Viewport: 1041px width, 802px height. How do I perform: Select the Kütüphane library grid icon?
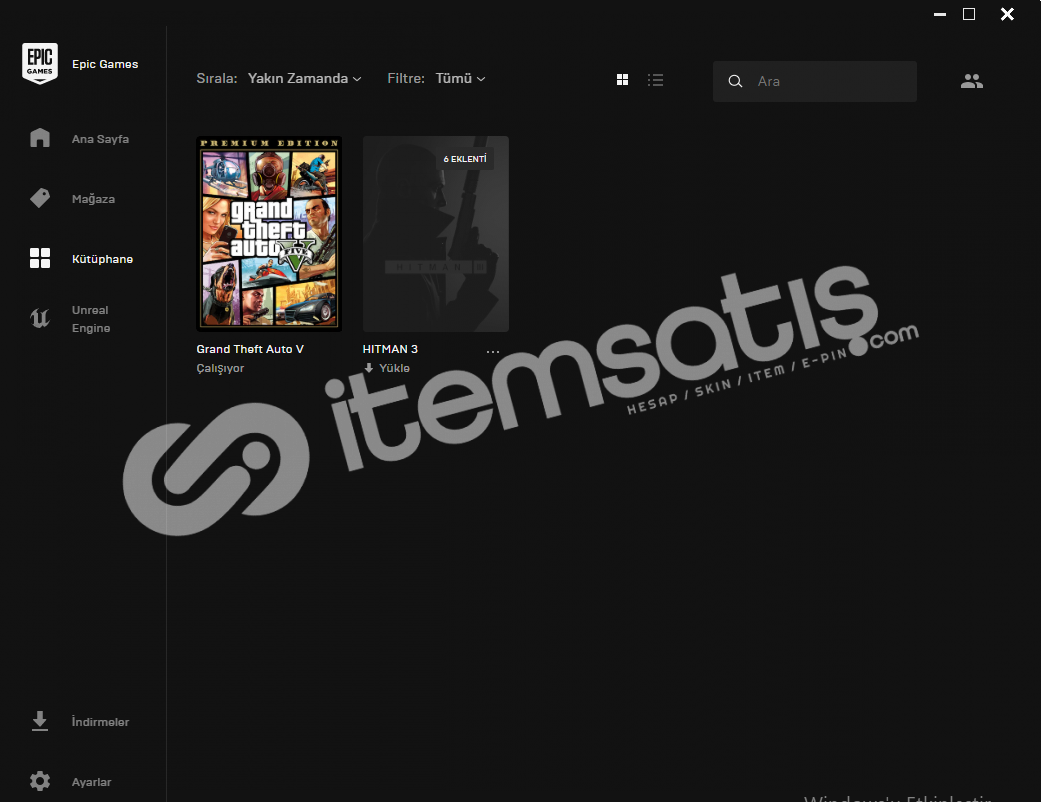tap(40, 258)
